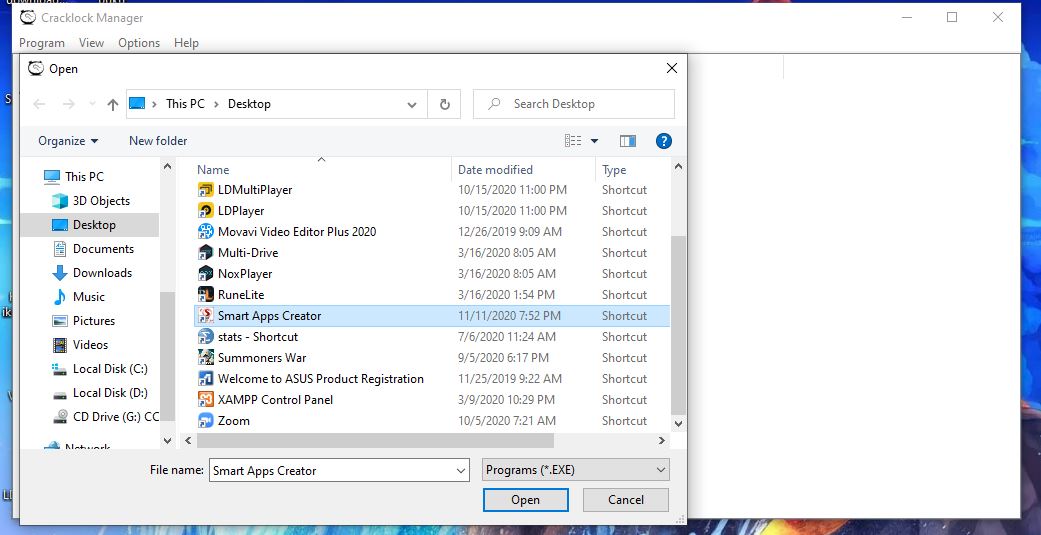Click the 12/26/2019 9:09 AM date cell
The height and width of the screenshot is (535, 1041).
point(510,232)
